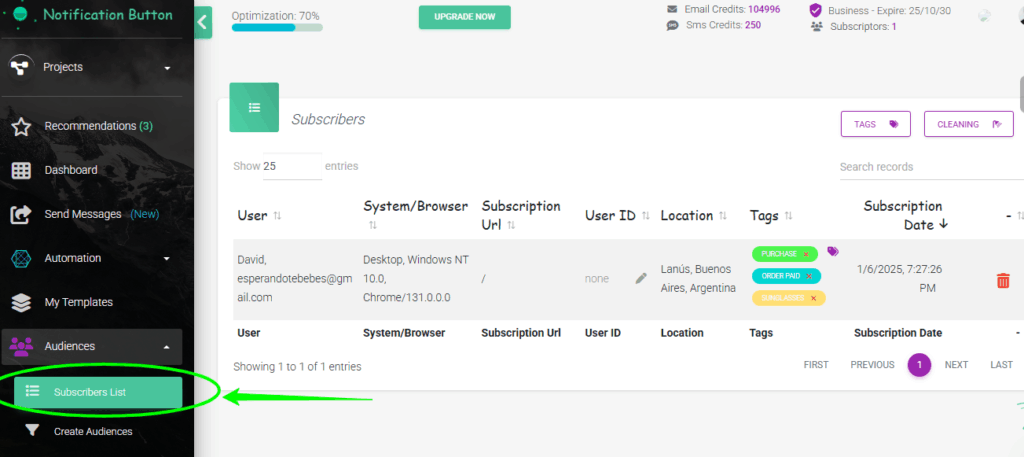
Task: Remove the Purchase tag via its x
Action: point(806,255)
